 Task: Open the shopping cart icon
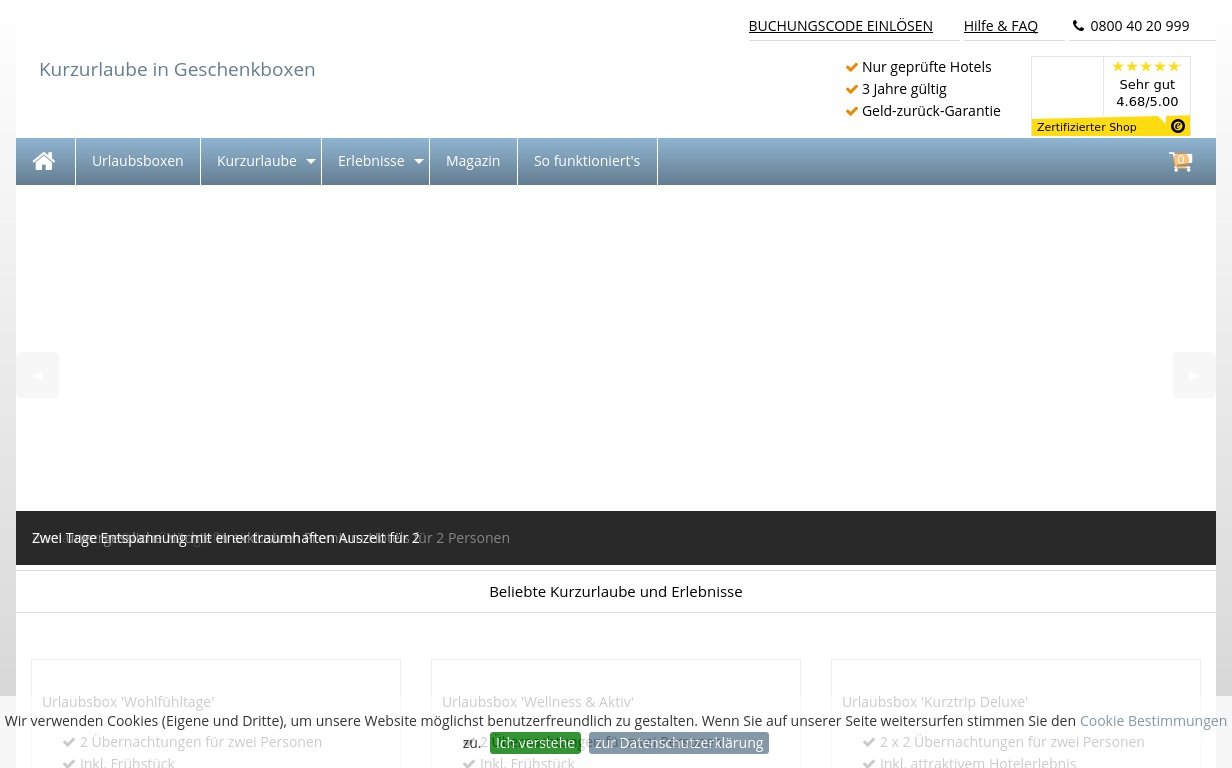pos(1180,161)
